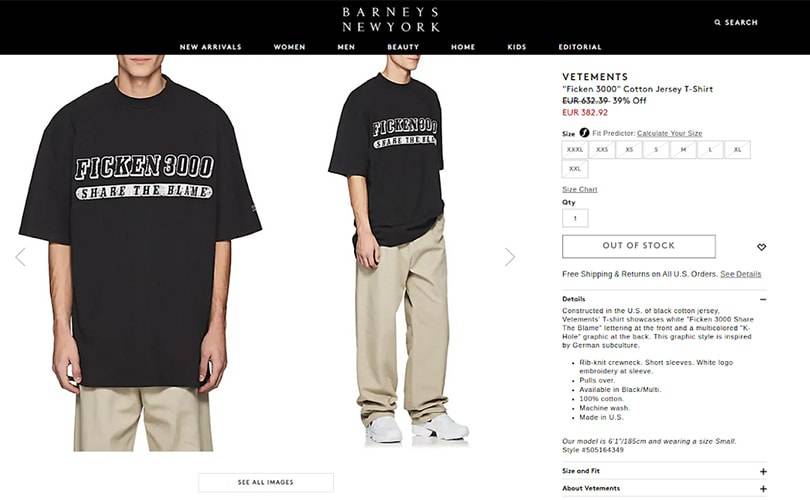
Task: Click the search magnifier icon
Action: 718,22
